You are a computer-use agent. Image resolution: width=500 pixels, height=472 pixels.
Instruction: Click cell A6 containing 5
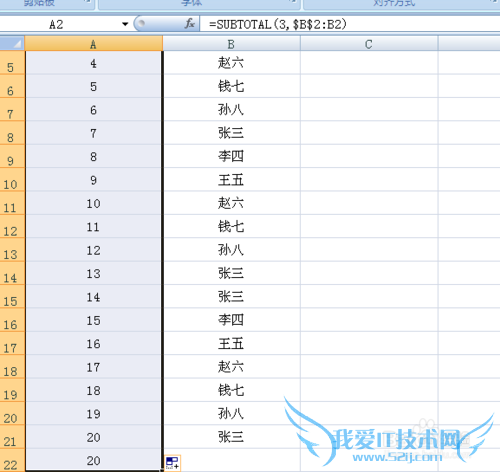pyautogui.click(x=94, y=86)
